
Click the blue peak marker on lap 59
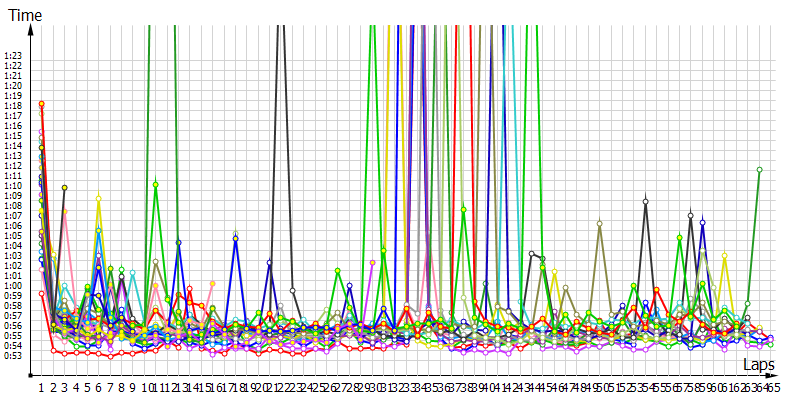pos(703,222)
